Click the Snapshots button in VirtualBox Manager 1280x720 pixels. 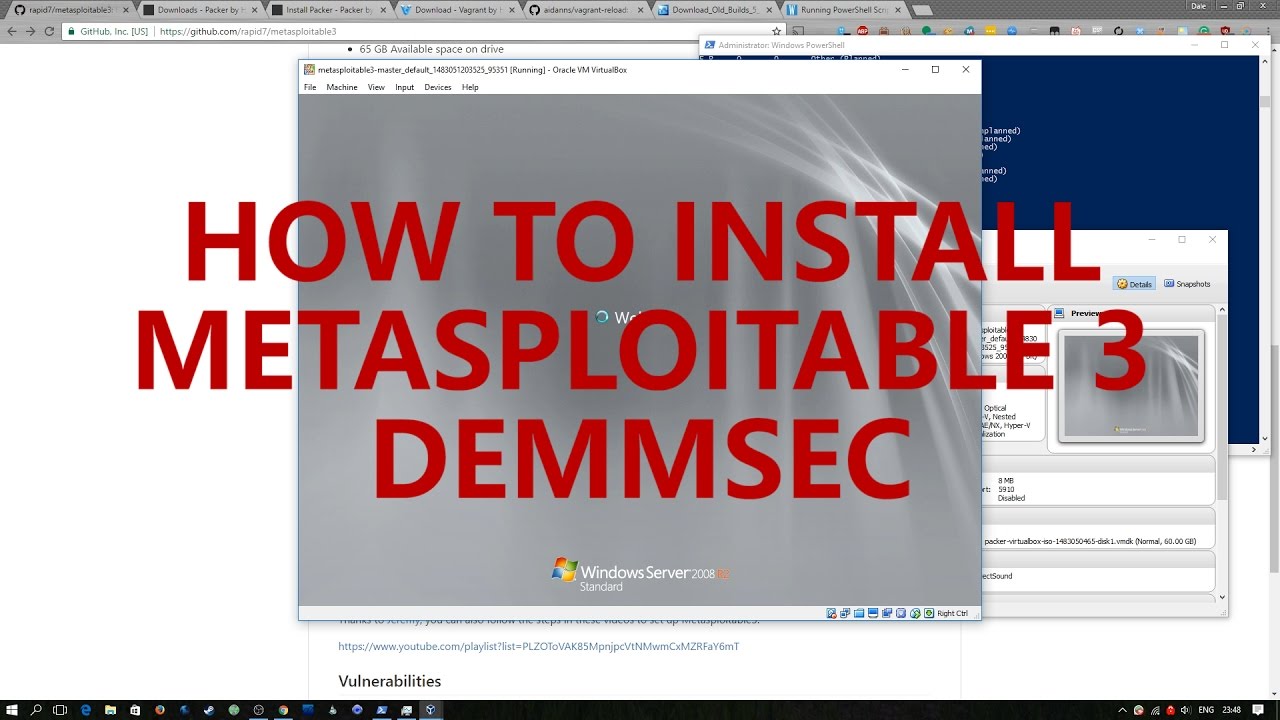tap(1186, 284)
